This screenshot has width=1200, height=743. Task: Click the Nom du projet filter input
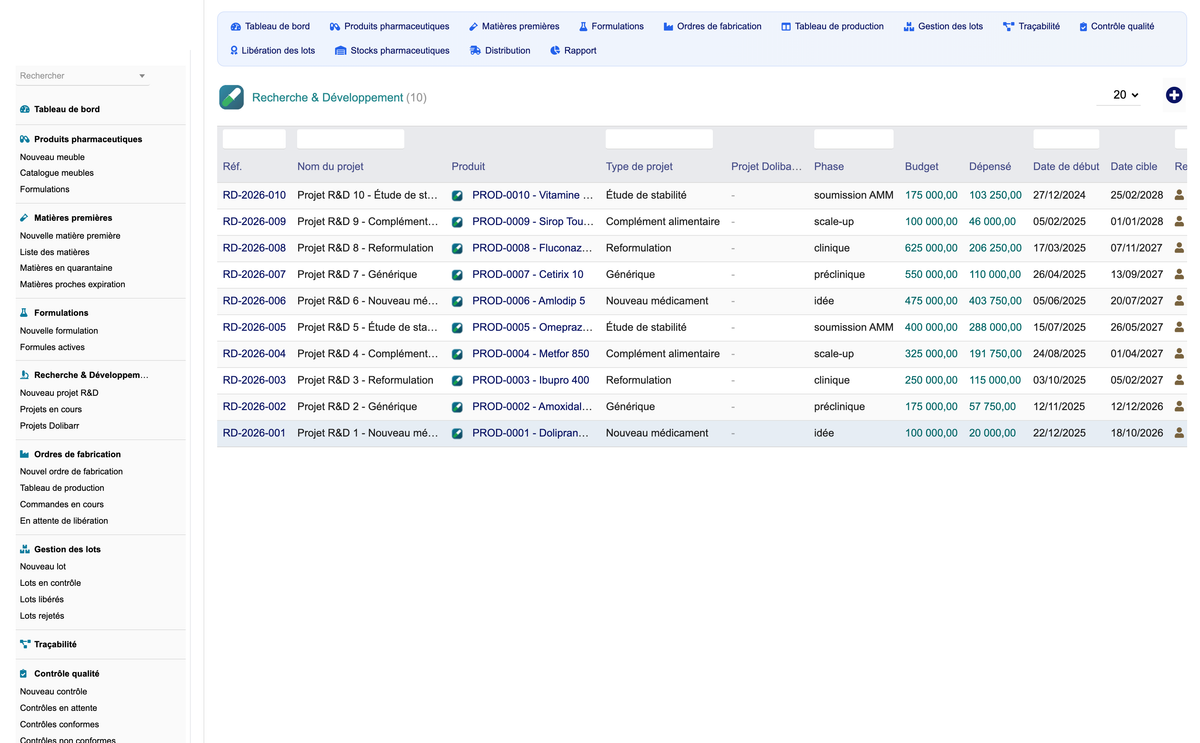coord(351,139)
